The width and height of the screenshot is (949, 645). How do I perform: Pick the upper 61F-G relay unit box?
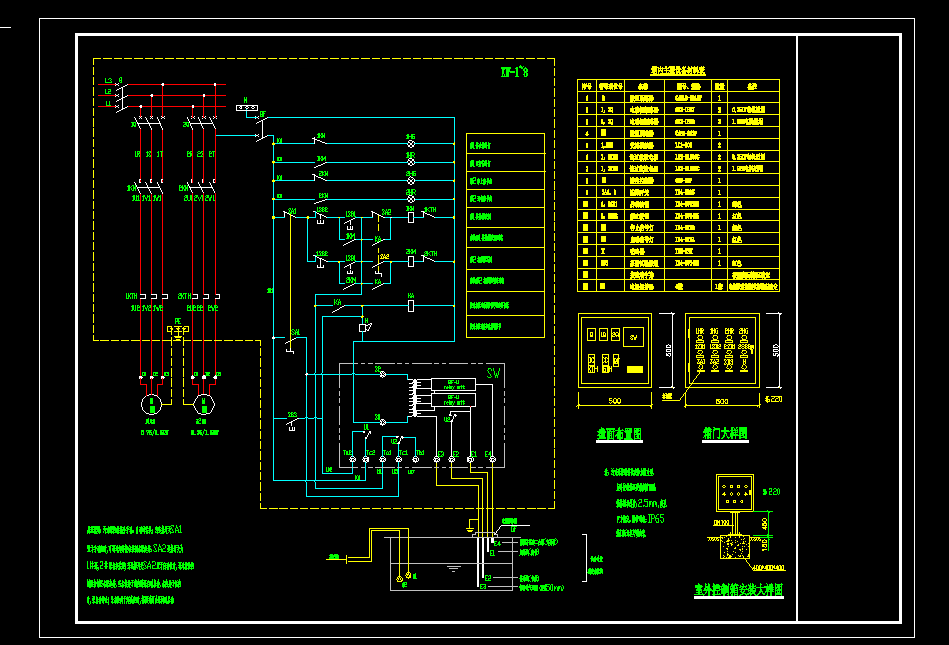pyautogui.click(x=453, y=385)
